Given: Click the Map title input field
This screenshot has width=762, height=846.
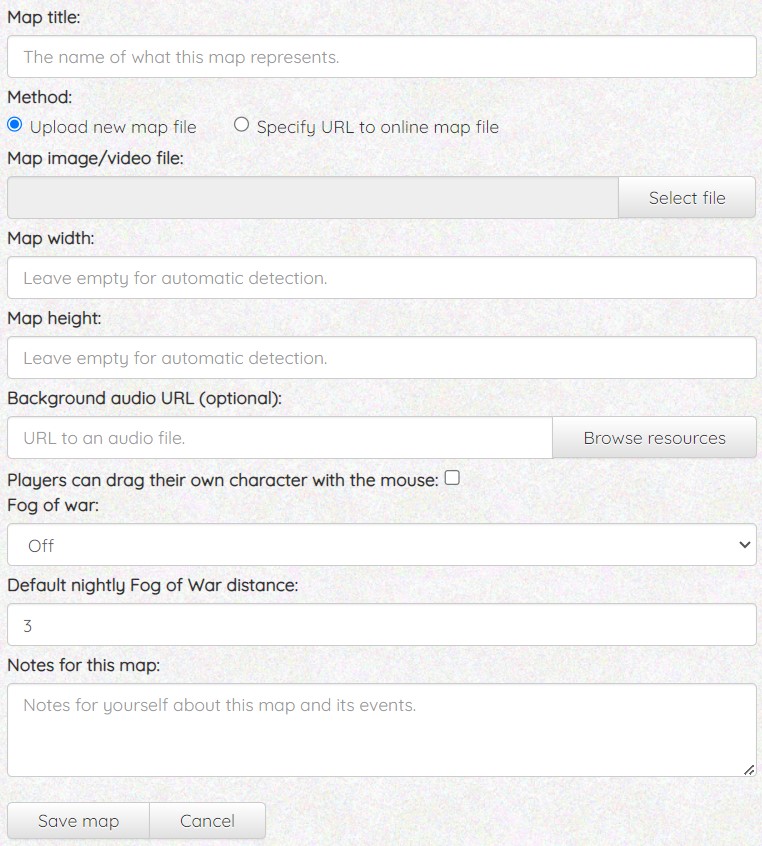Looking at the screenshot, I should 381,57.
